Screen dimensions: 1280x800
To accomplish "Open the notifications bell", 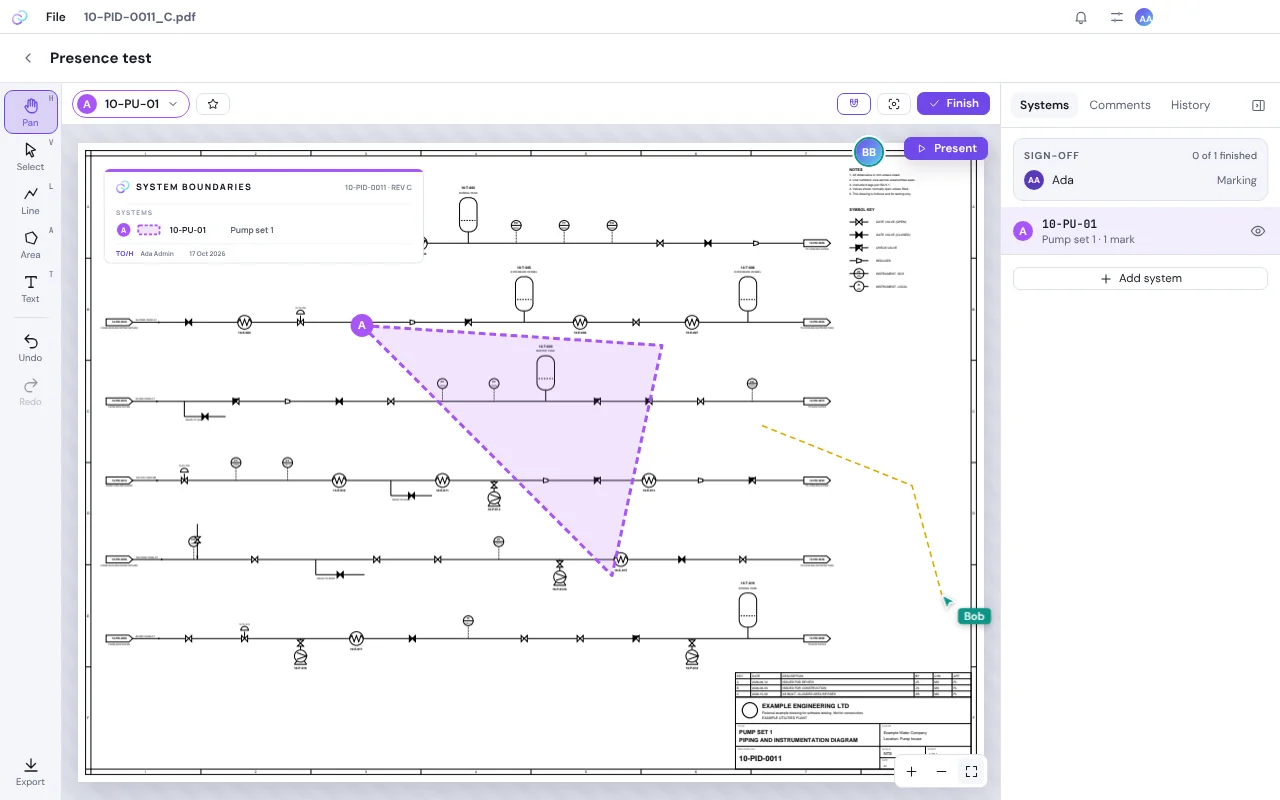I will [x=1081, y=17].
